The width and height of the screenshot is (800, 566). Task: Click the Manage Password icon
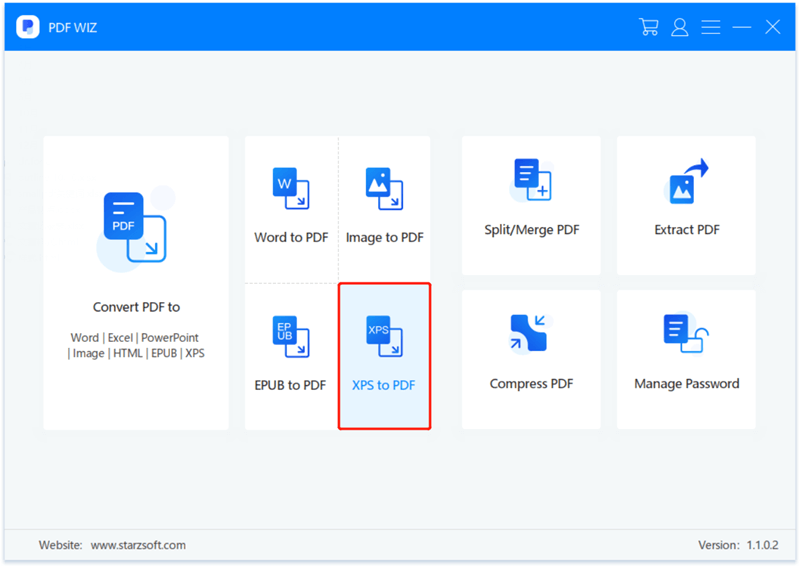tap(686, 333)
